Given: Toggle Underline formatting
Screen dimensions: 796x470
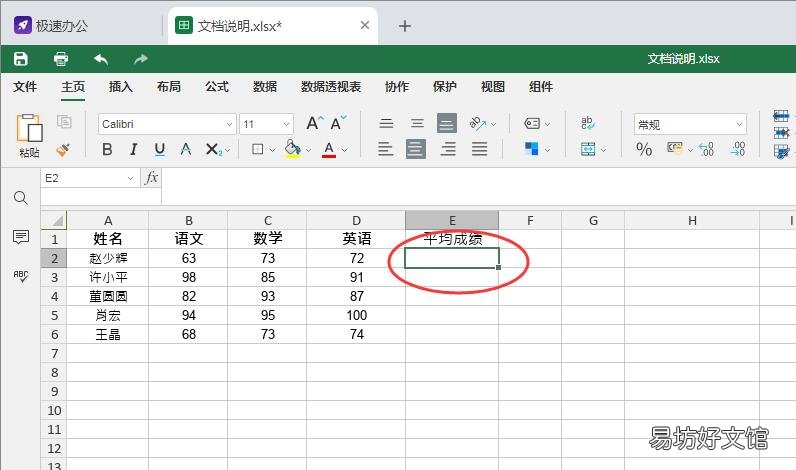Looking at the screenshot, I should point(160,149).
